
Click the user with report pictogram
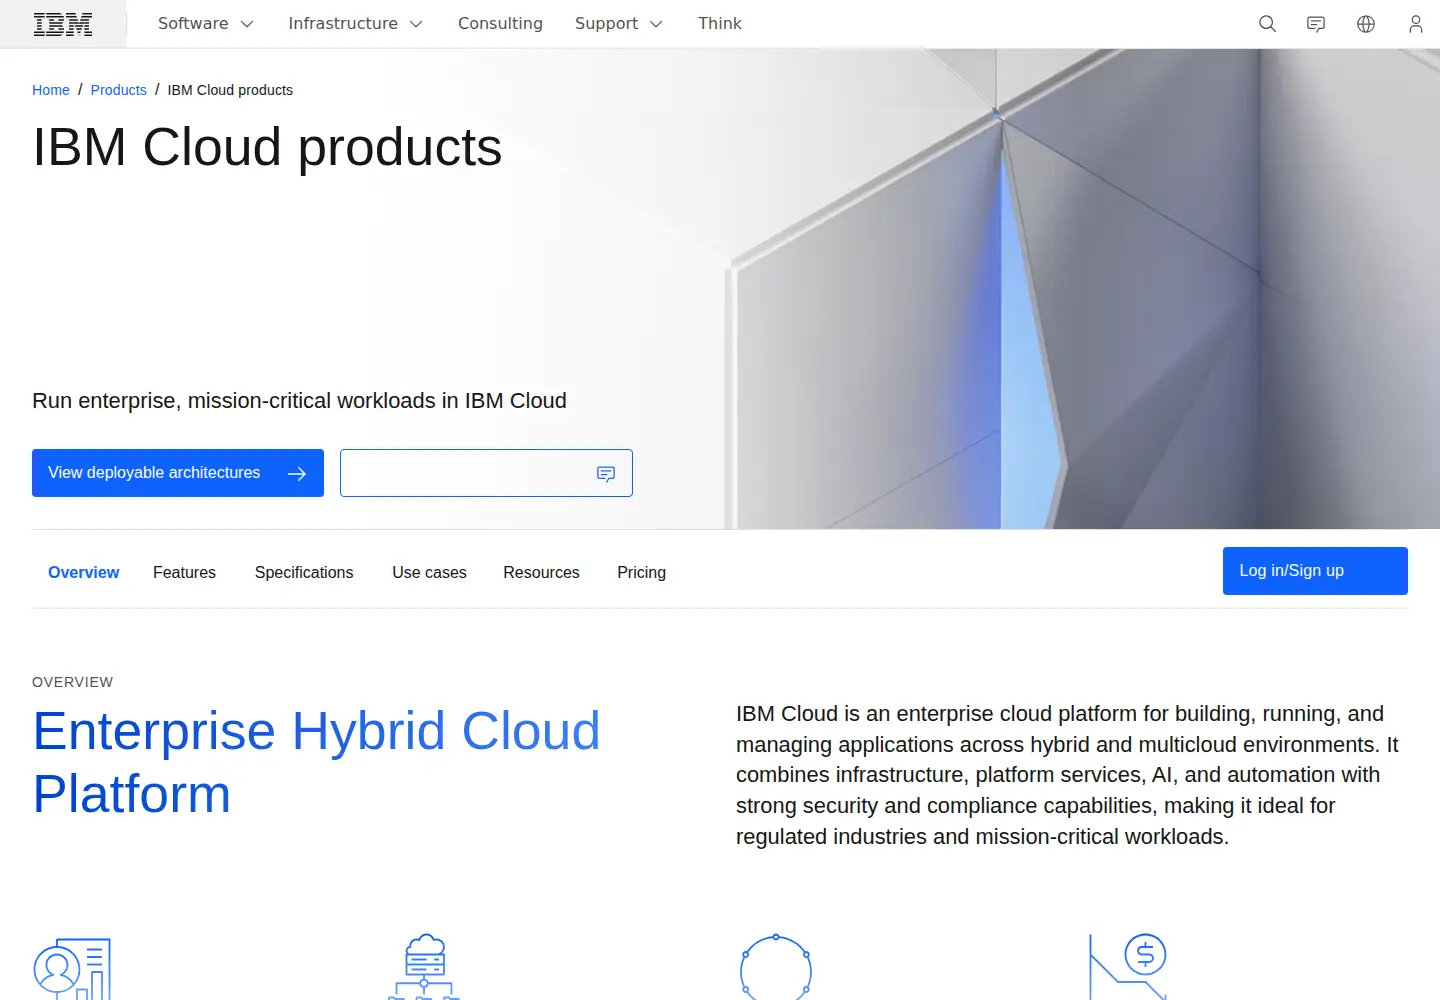[x=72, y=968]
